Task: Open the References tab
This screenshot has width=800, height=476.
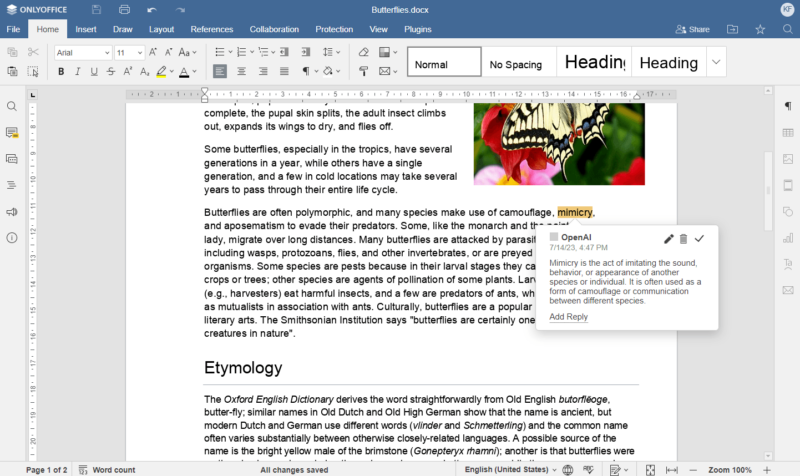Action: tap(211, 29)
